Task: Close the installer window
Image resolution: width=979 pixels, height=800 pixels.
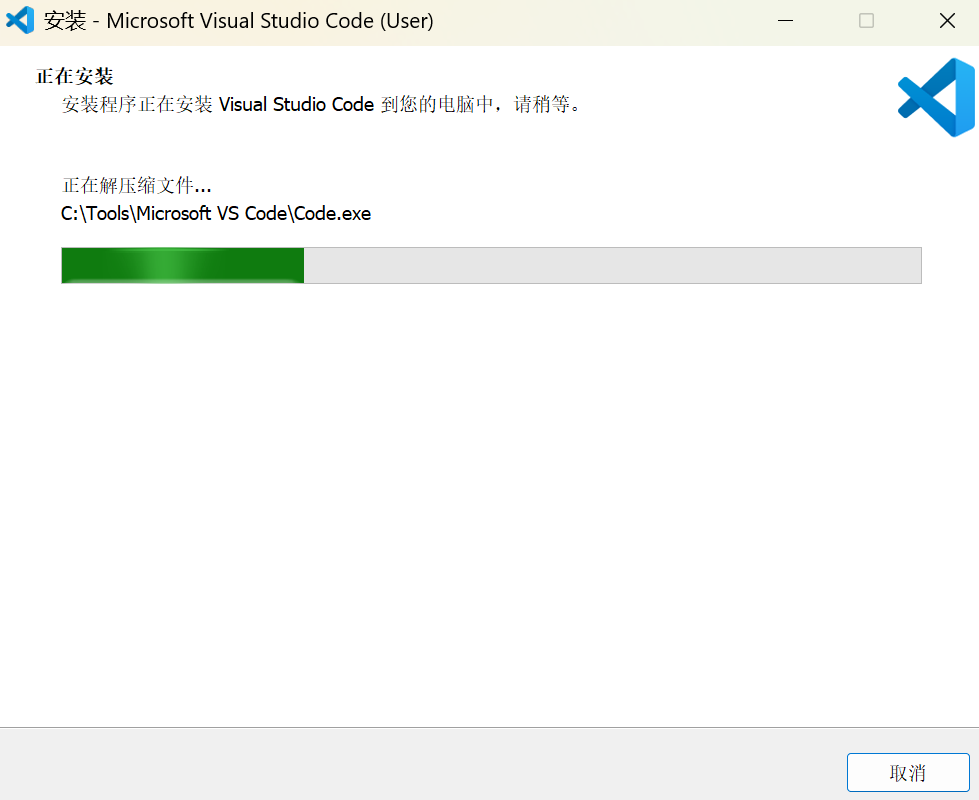Action: [947, 21]
